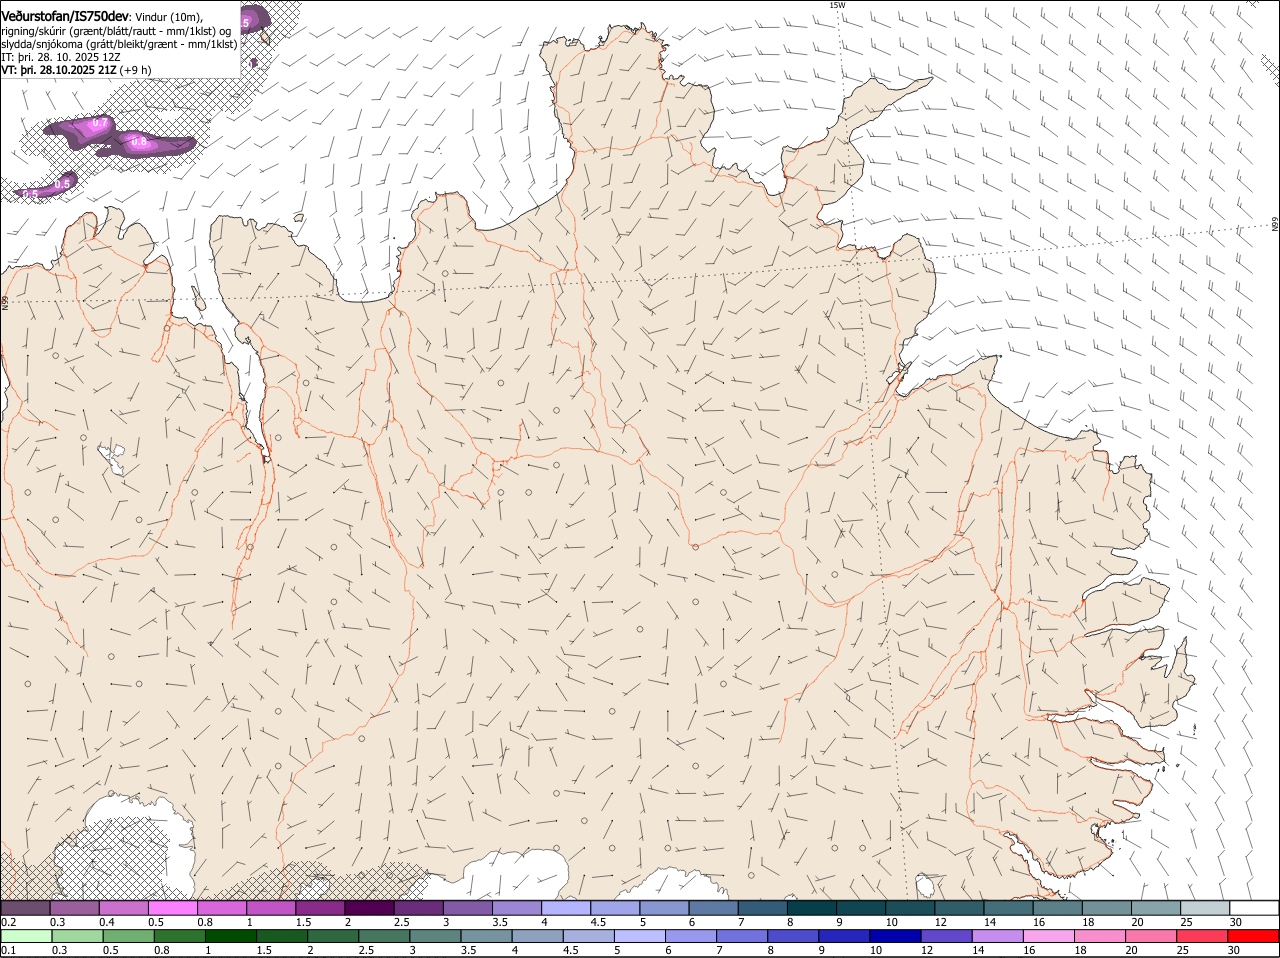Select top legend orchid swatch at 0.4
This screenshot has width=1280, height=958.
(123, 908)
